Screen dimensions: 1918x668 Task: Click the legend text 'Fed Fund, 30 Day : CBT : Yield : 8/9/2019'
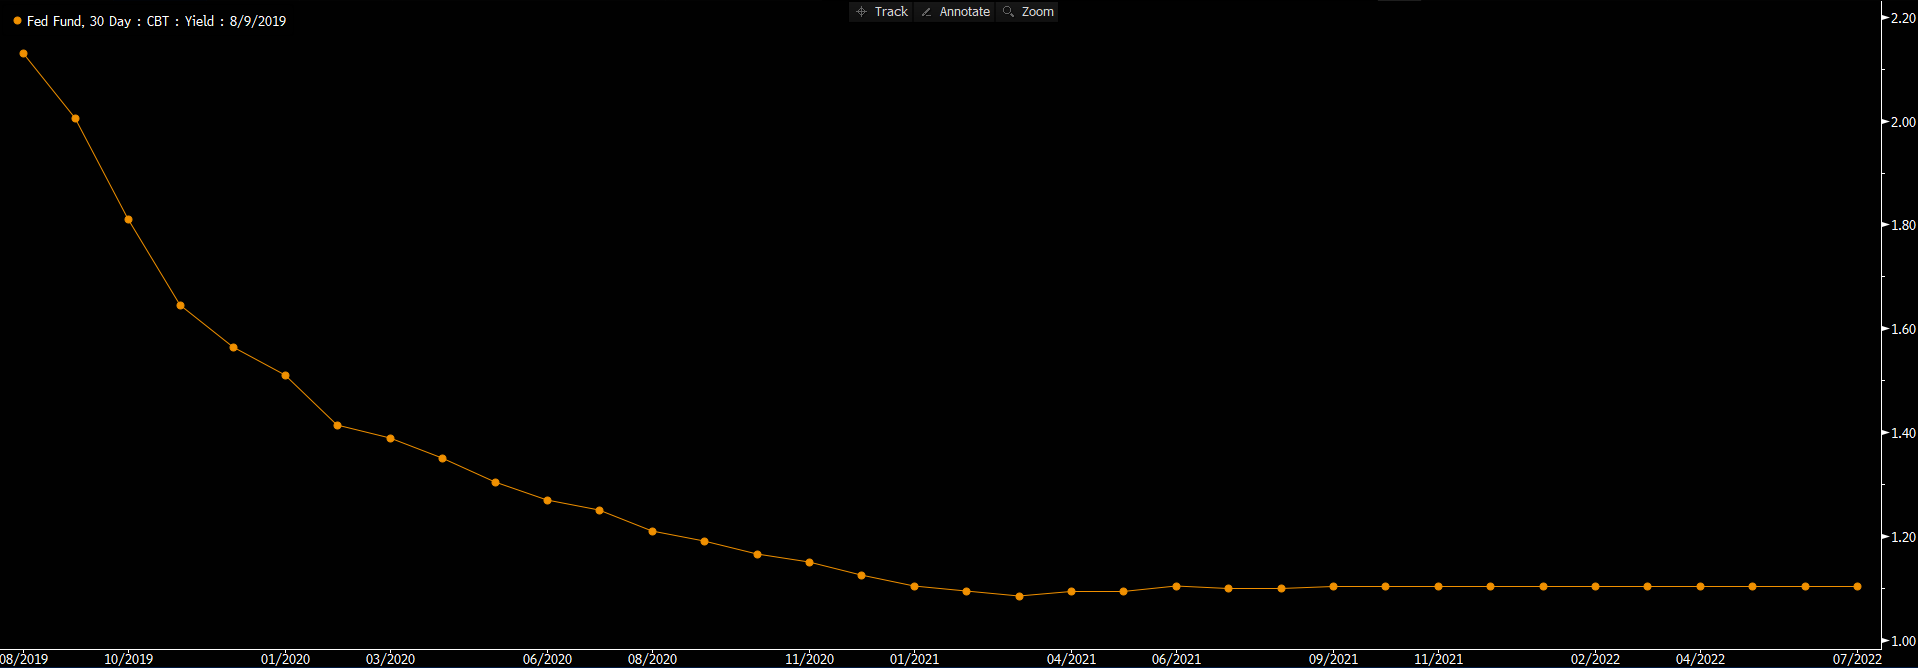156,21
